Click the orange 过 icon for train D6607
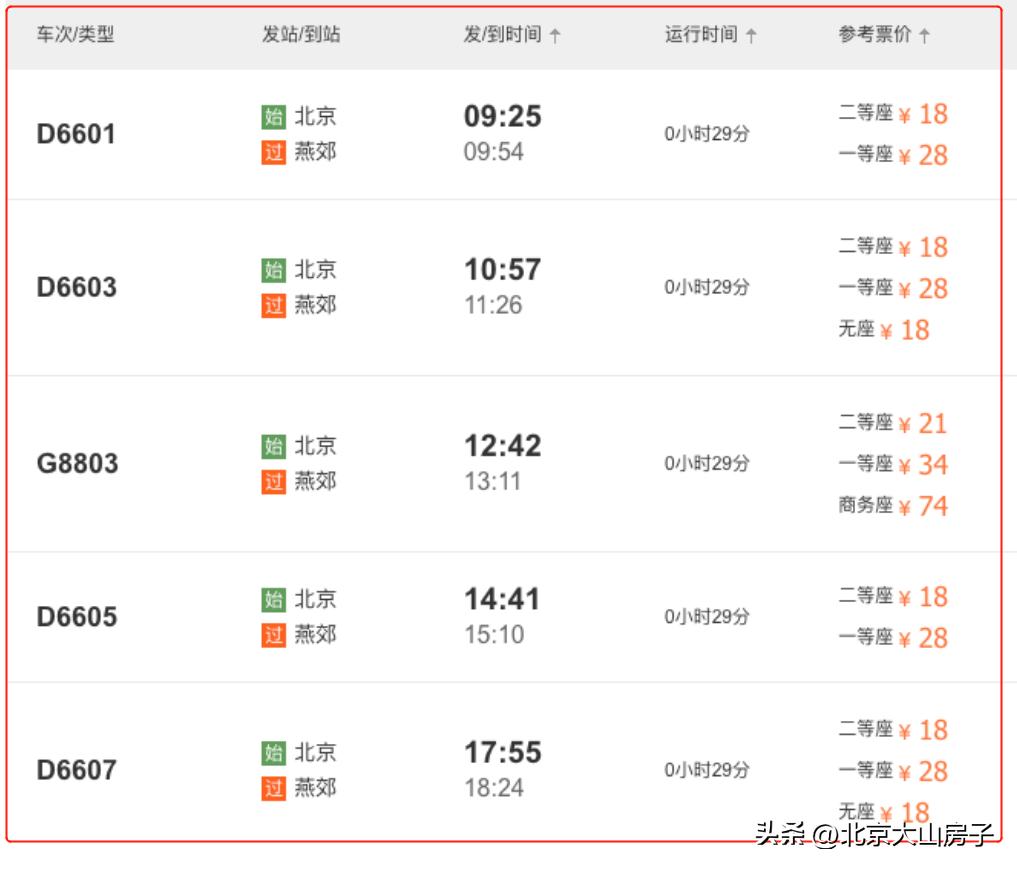The image size is (1017, 870). (273, 788)
